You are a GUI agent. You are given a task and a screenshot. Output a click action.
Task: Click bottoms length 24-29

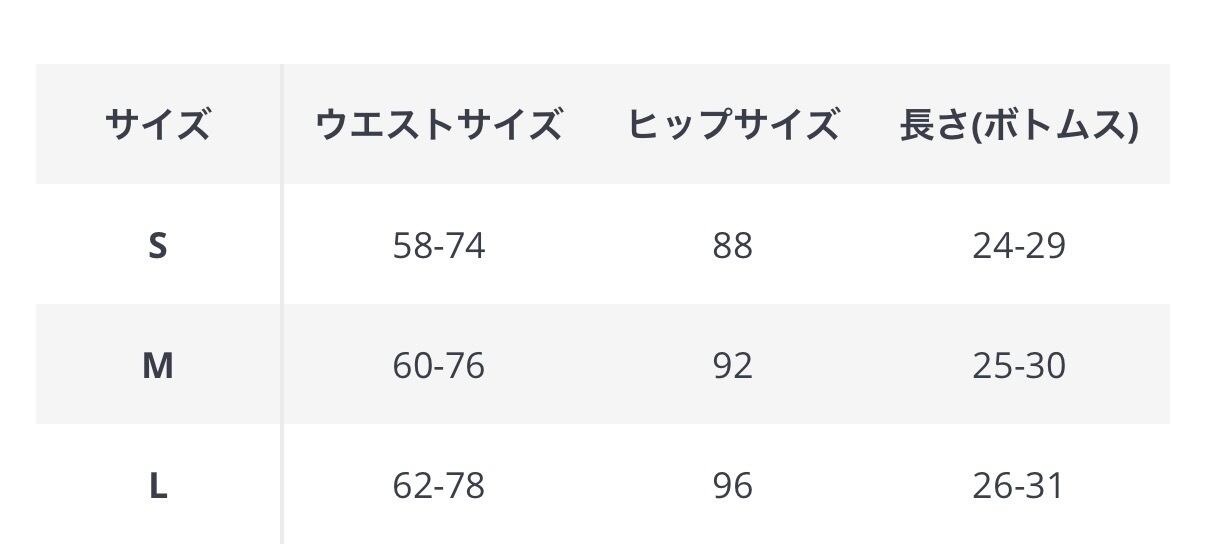pos(1018,245)
